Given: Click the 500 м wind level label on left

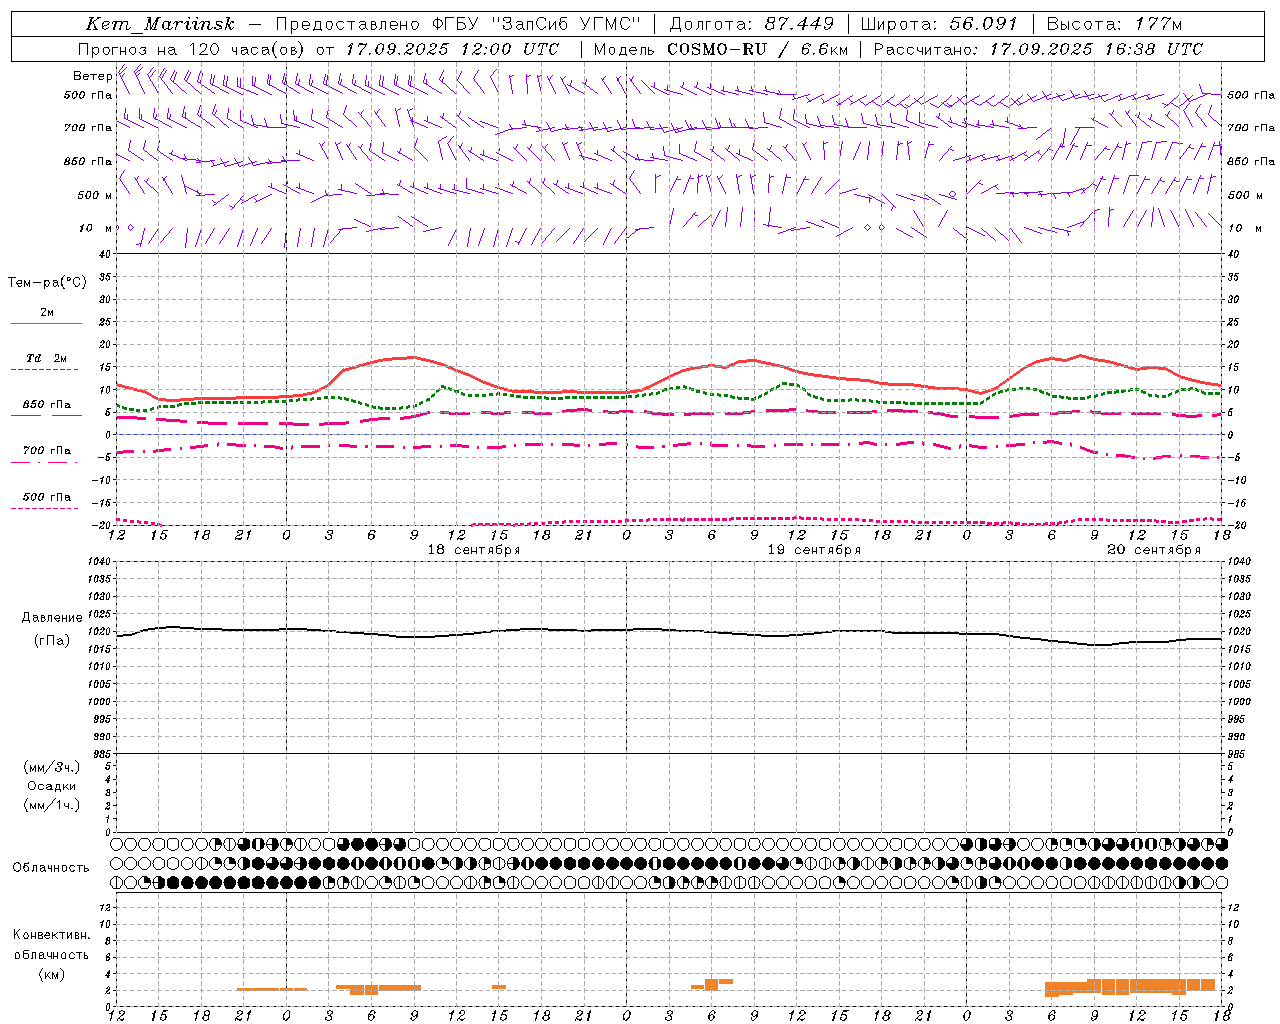Looking at the screenshot, I should (95, 196).
